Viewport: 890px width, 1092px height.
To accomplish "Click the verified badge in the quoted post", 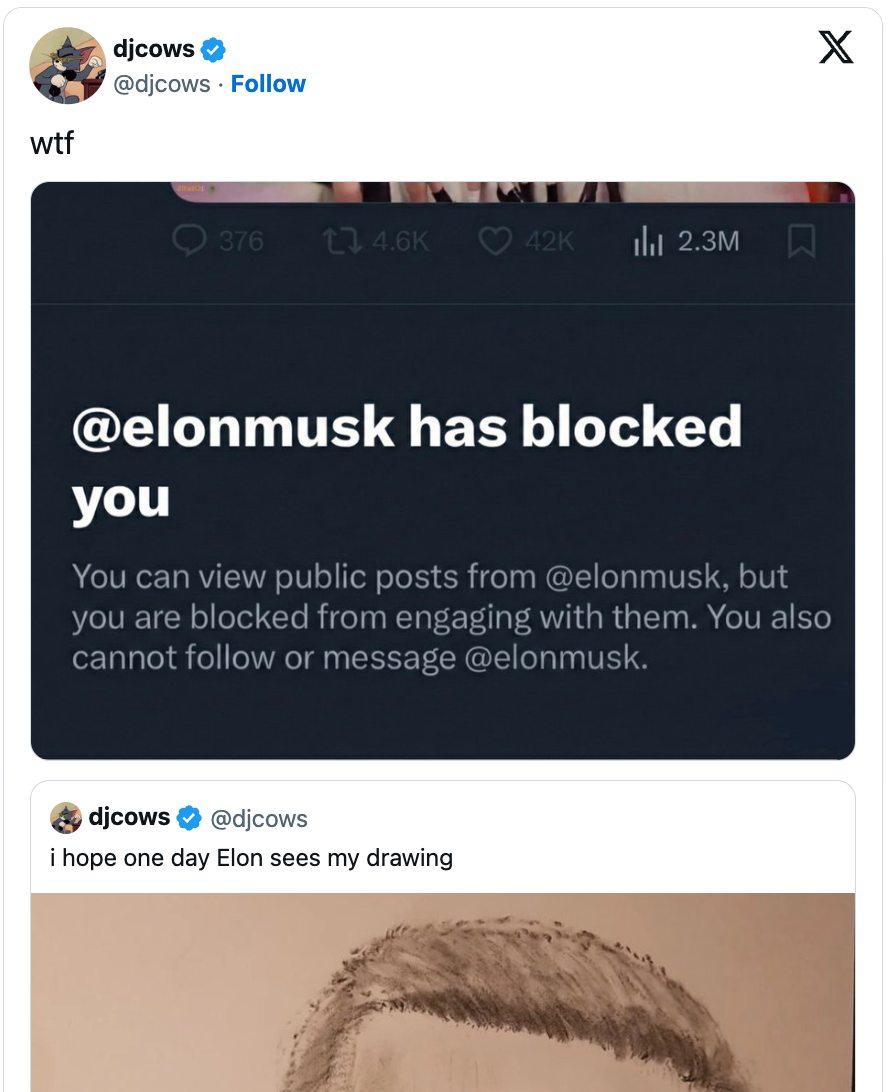I will 189,818.
